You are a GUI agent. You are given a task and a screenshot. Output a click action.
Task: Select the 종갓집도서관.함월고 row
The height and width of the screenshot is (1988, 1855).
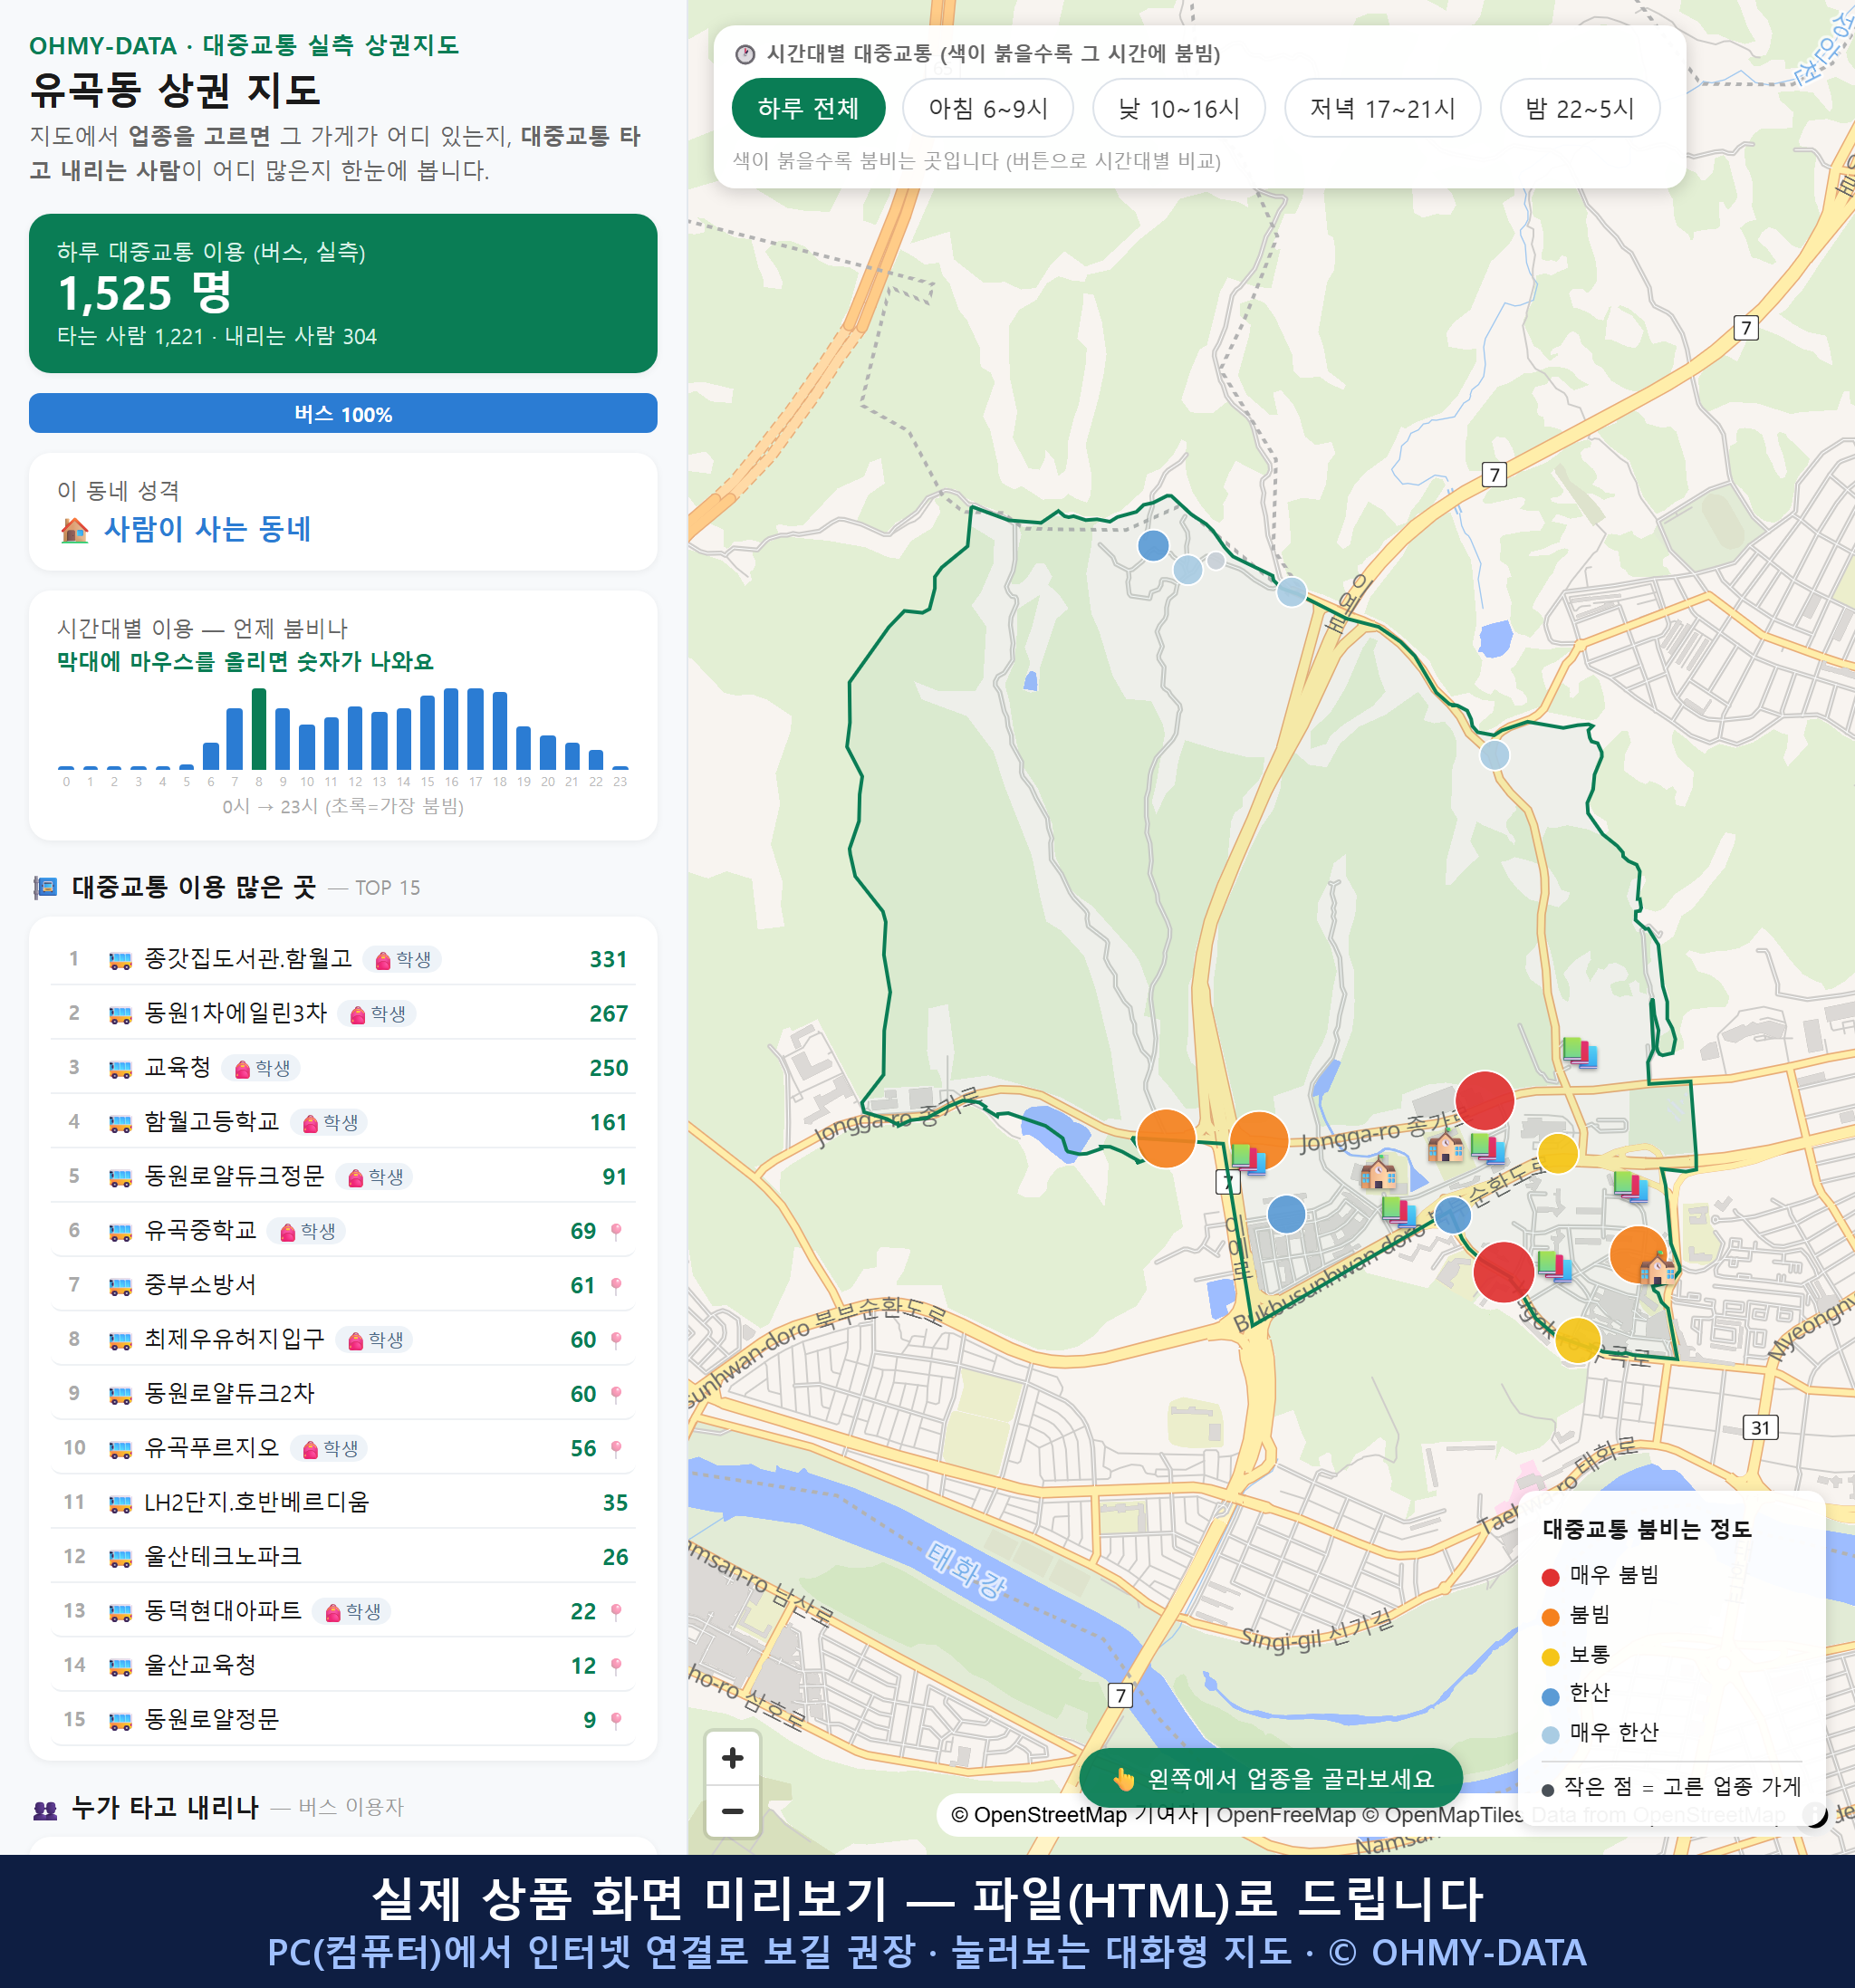point(343,959)
